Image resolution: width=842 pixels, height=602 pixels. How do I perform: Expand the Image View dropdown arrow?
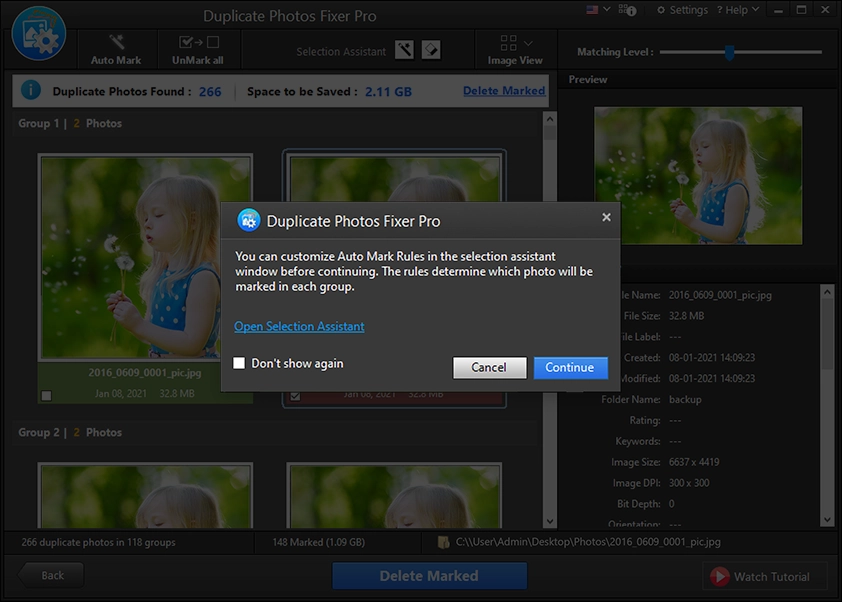[528, 43]
